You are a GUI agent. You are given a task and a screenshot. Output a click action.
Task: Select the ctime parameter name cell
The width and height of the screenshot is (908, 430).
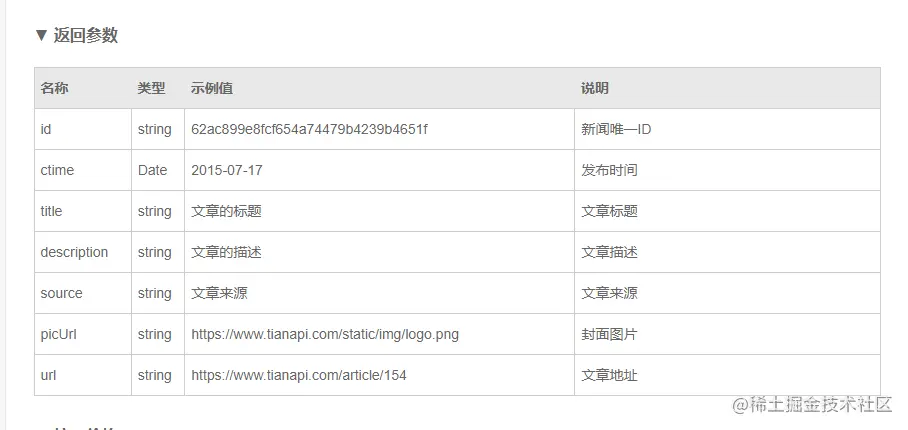click(57, 170)
